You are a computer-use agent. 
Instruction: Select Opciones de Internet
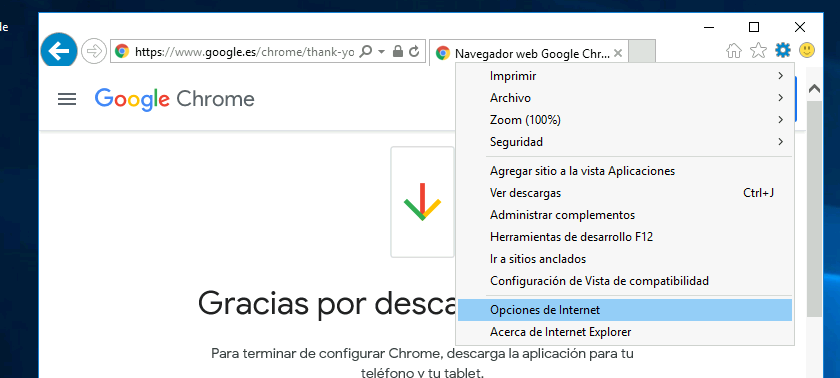pyautogui.click(x=625, y=310)
